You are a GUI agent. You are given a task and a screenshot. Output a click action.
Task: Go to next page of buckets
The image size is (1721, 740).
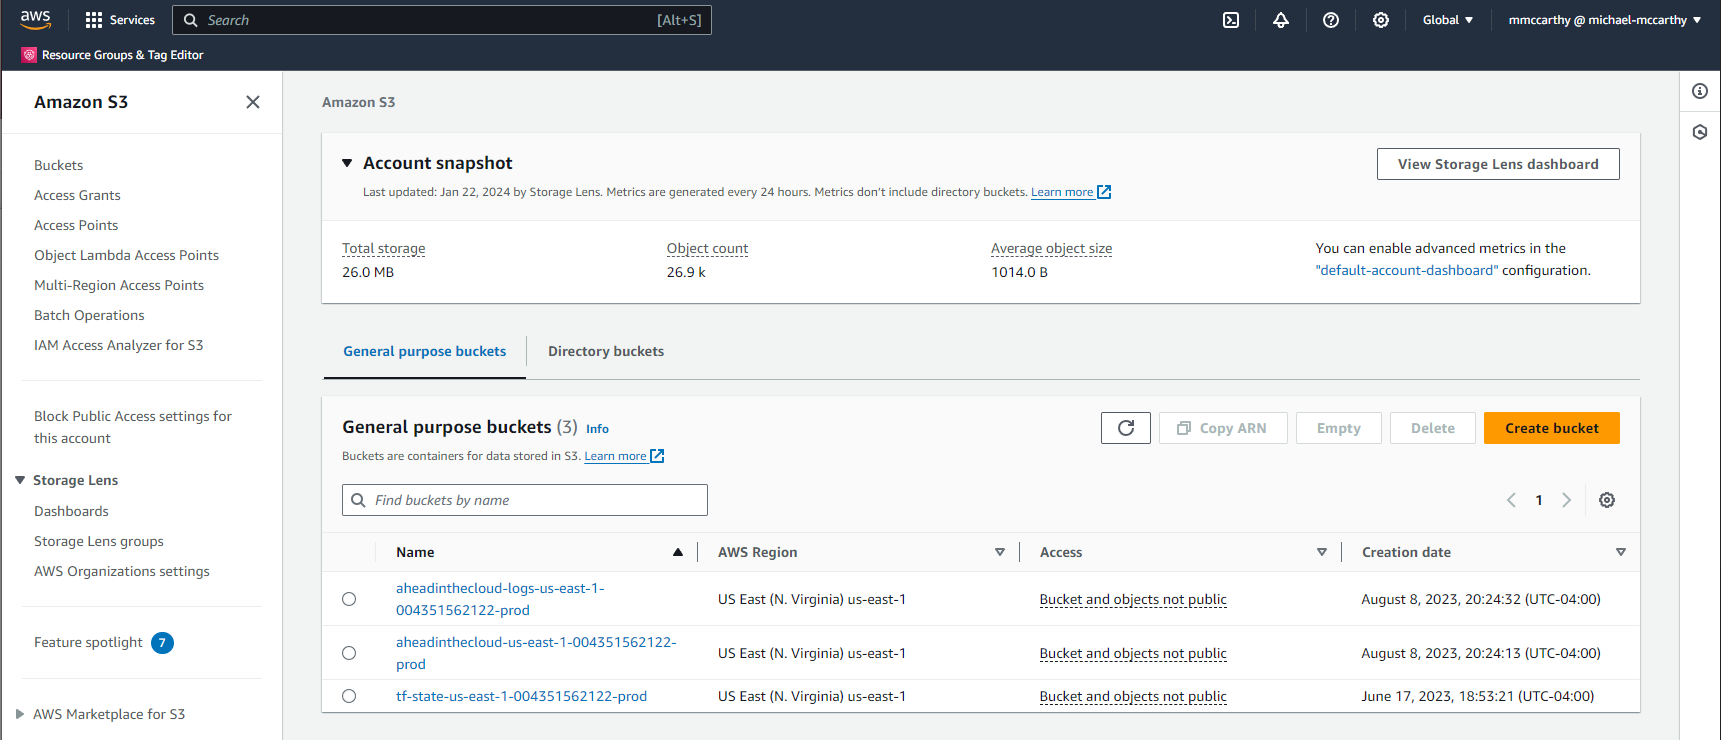(x=1567, y=500)
